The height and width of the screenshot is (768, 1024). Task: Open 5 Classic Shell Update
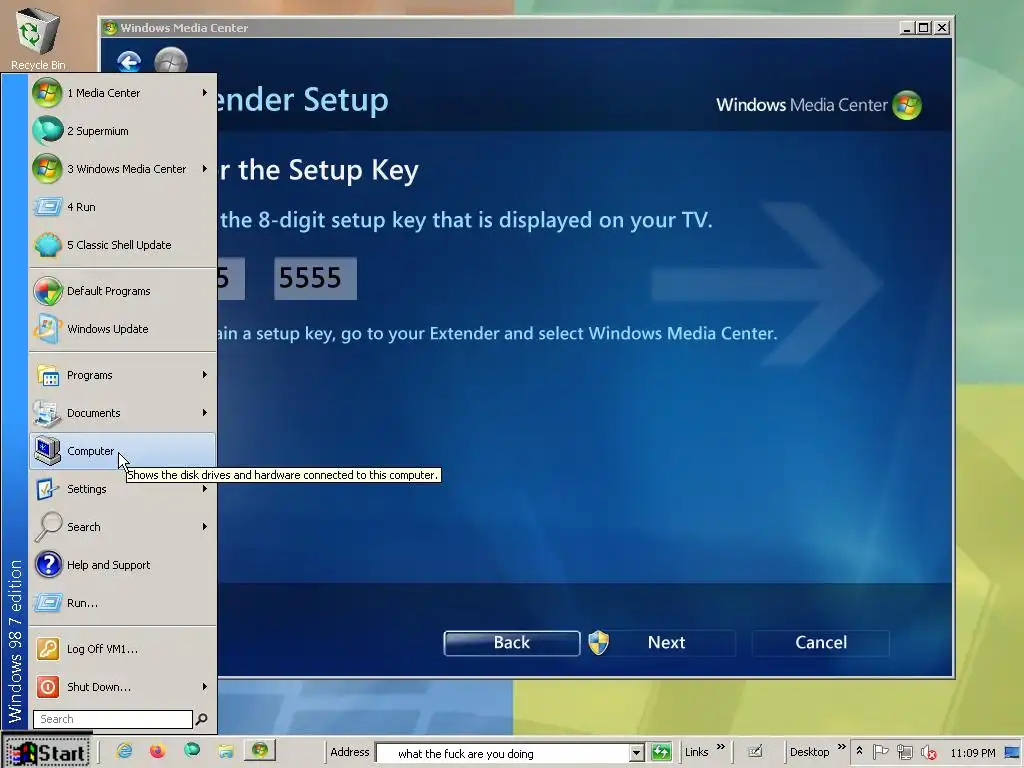[x=122, y=245]
